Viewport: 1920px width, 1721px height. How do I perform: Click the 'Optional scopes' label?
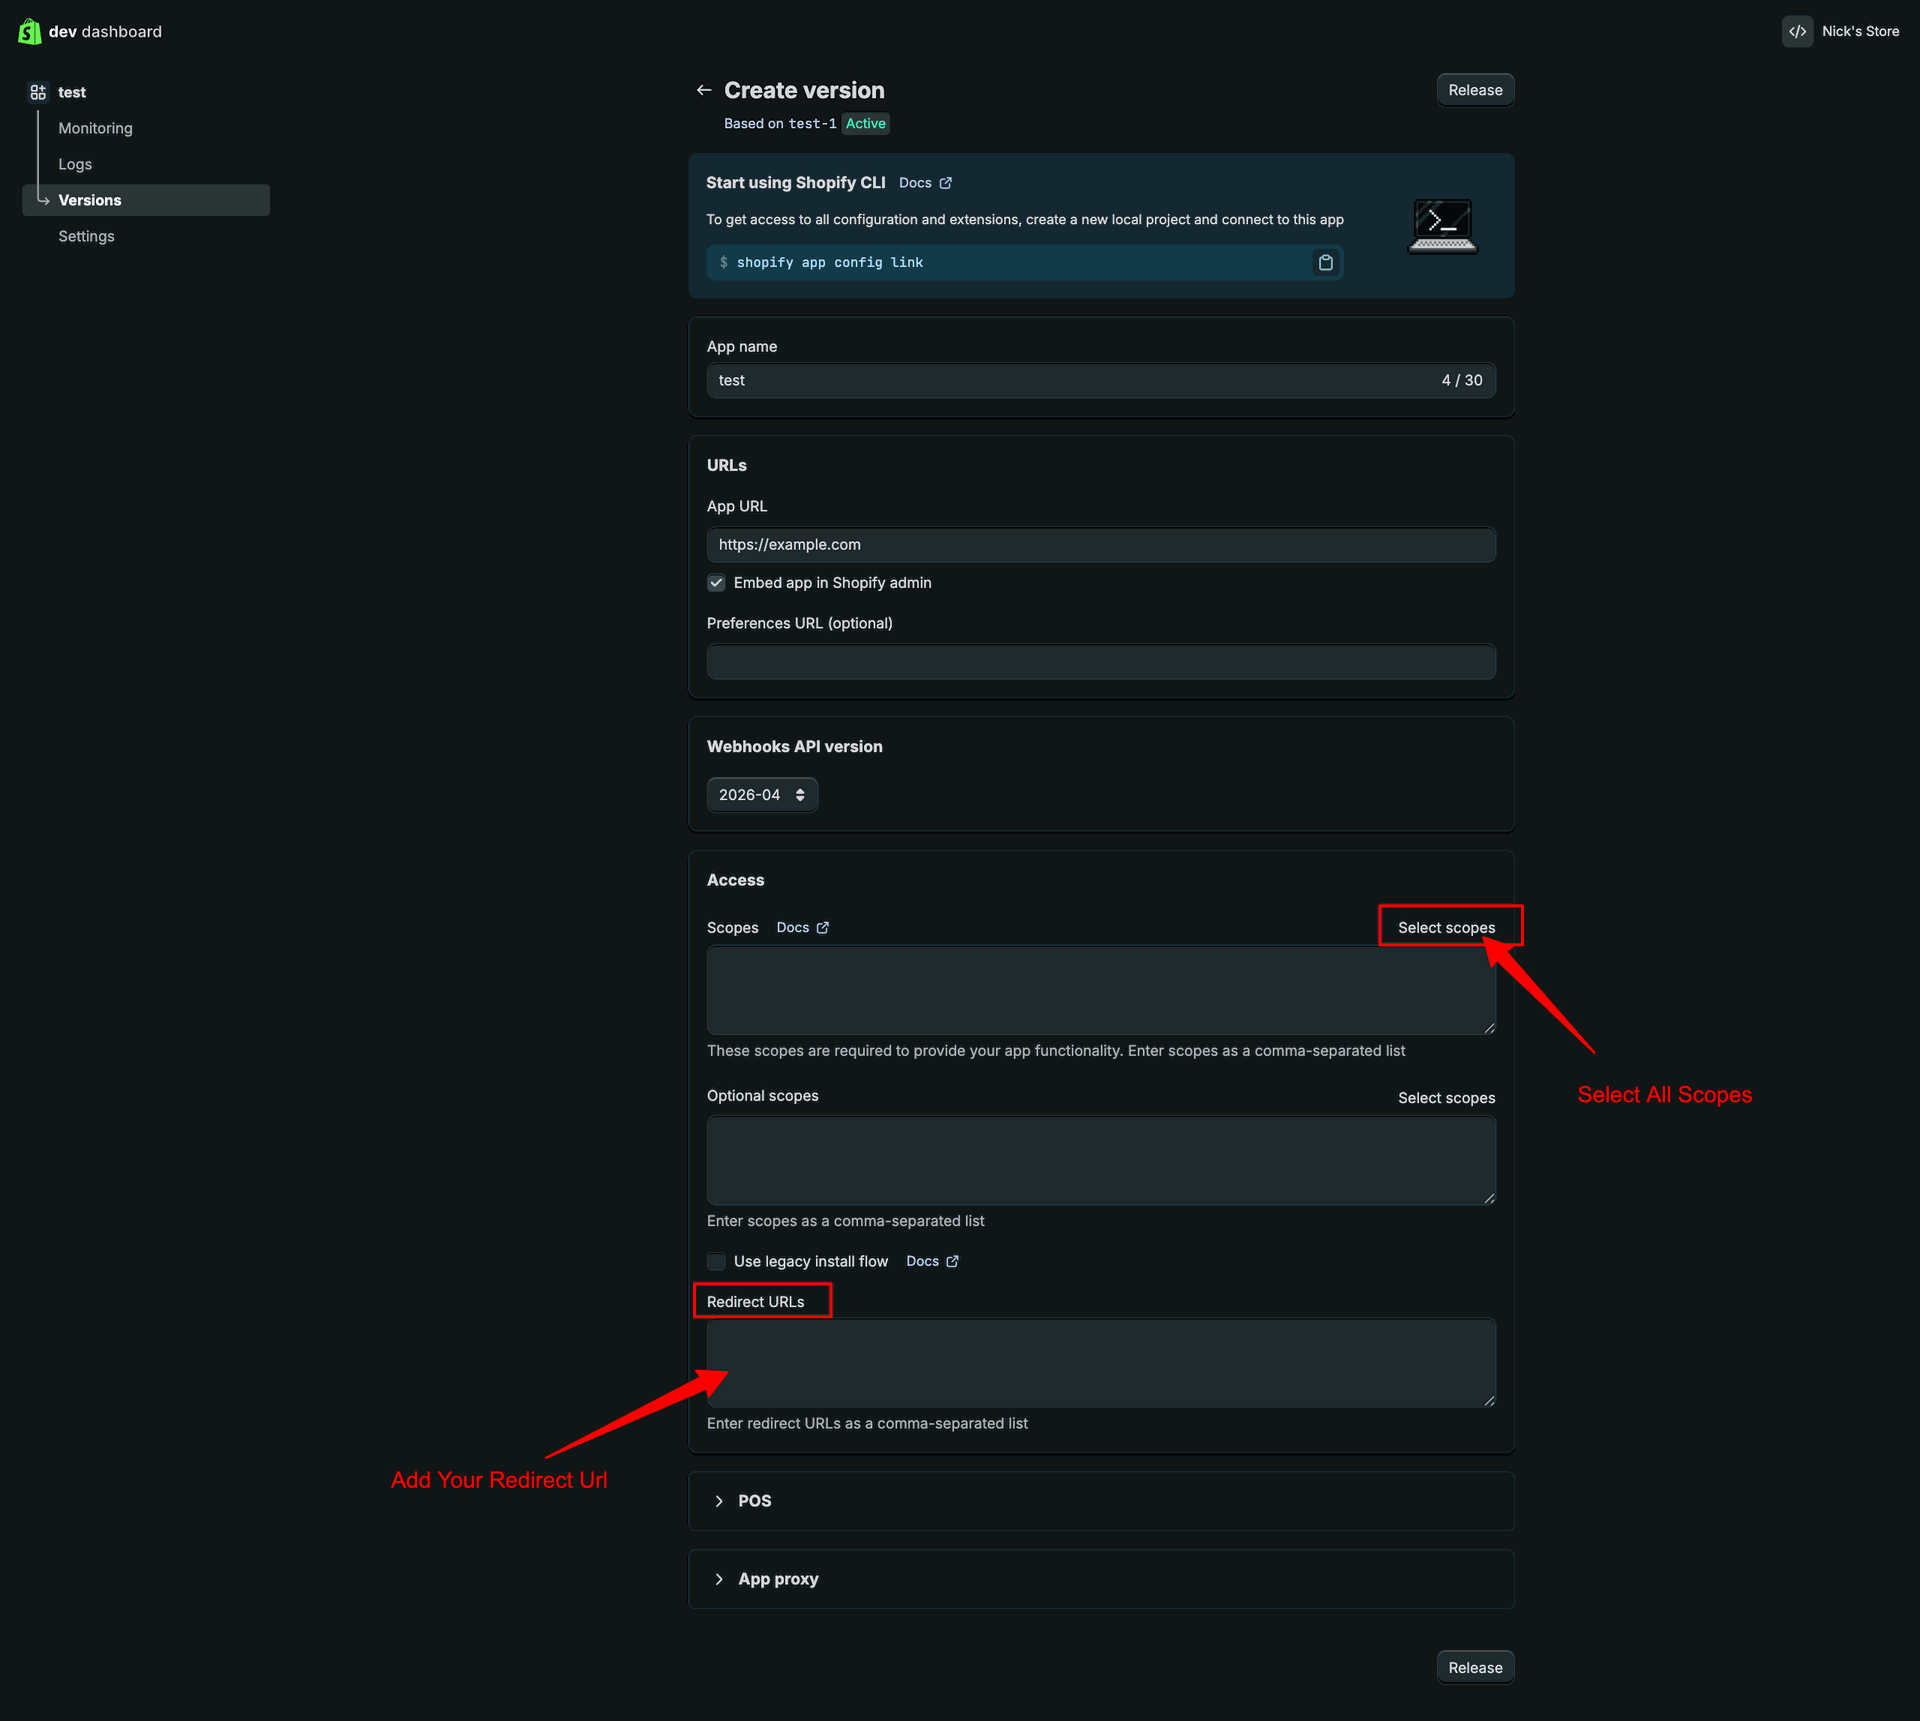(x=763, y=1096)
